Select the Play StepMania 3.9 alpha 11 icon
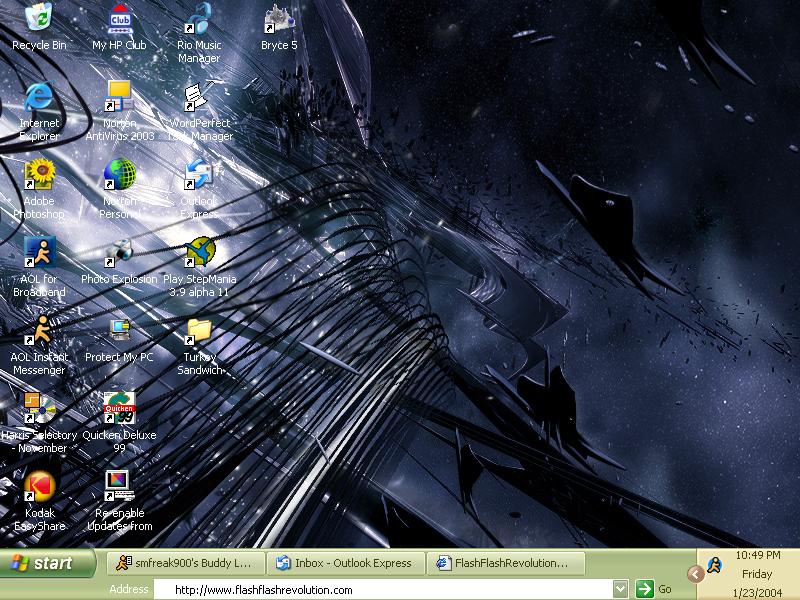800x600 pixels. [x=199, y=252]
